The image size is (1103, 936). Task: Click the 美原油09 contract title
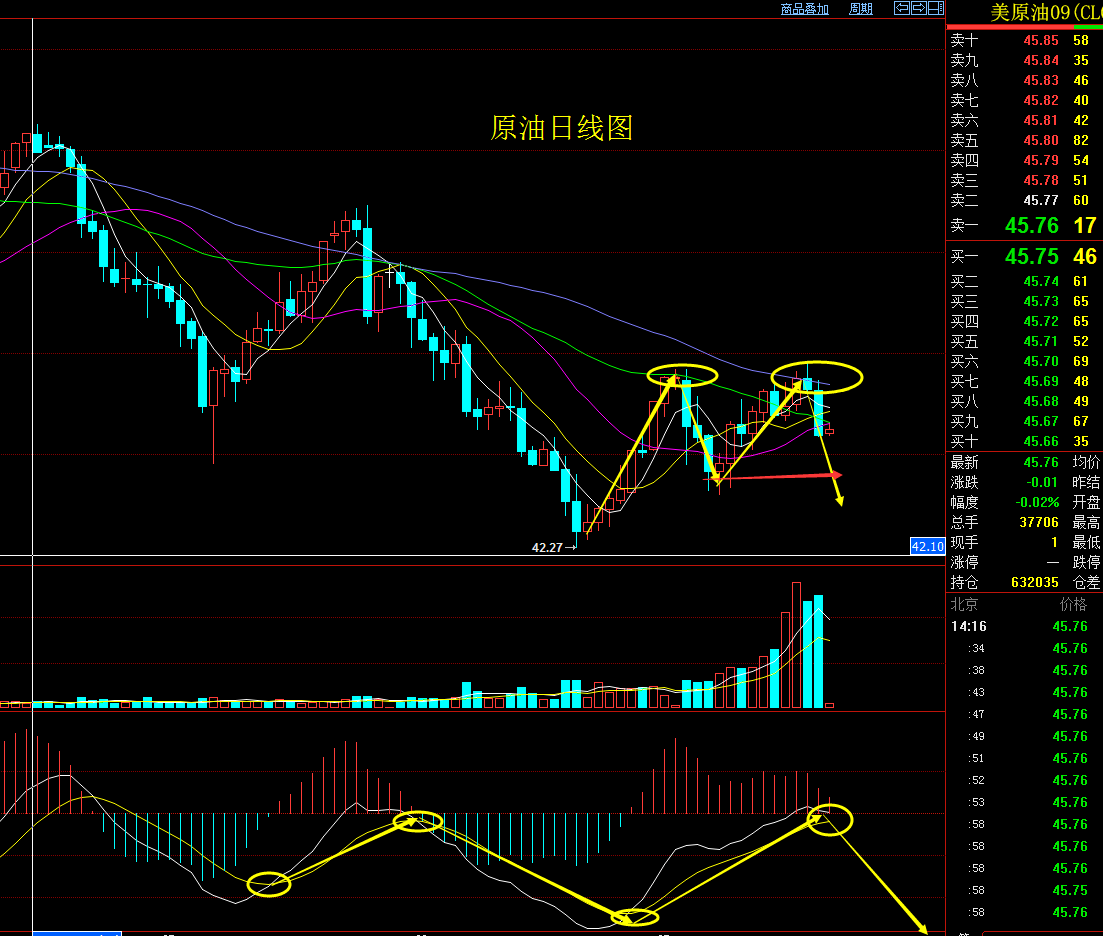pos(1045,12)
